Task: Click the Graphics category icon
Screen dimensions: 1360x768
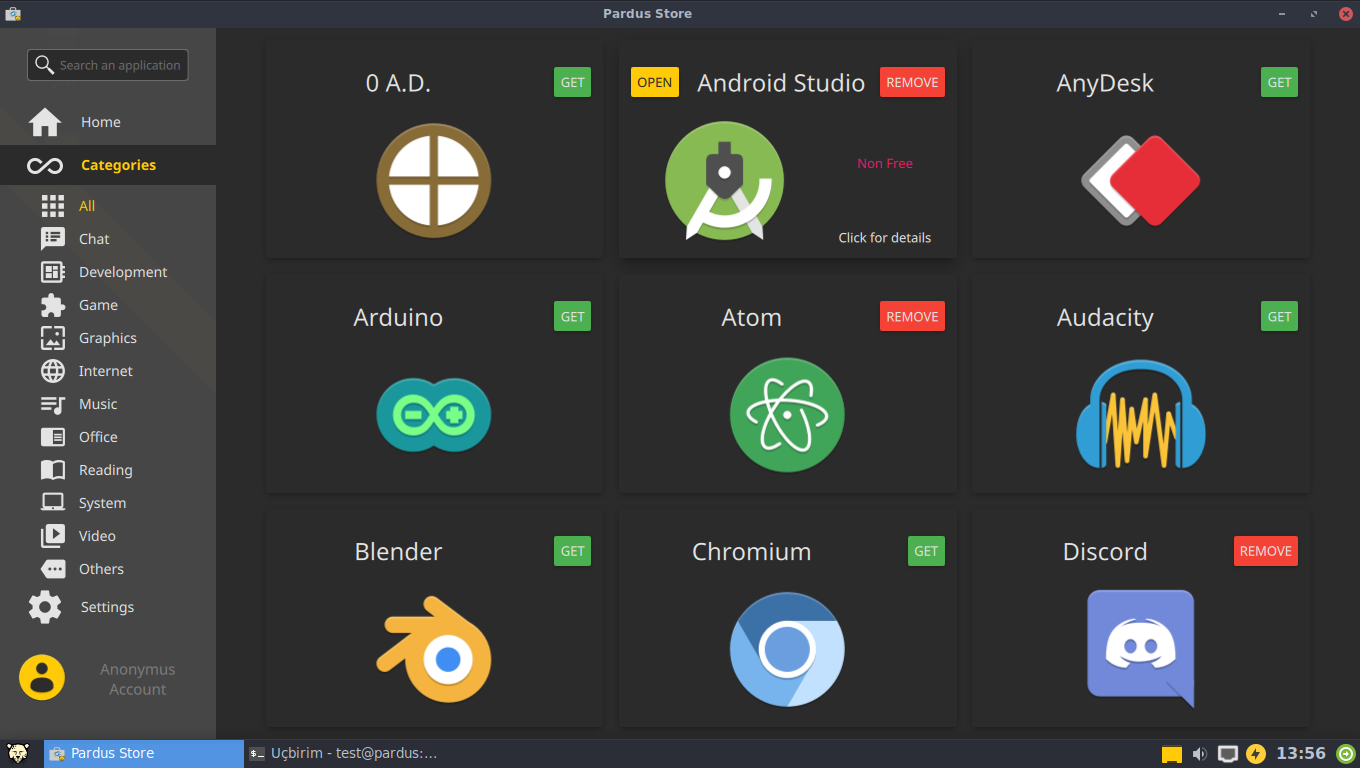Action: point(53,338)
